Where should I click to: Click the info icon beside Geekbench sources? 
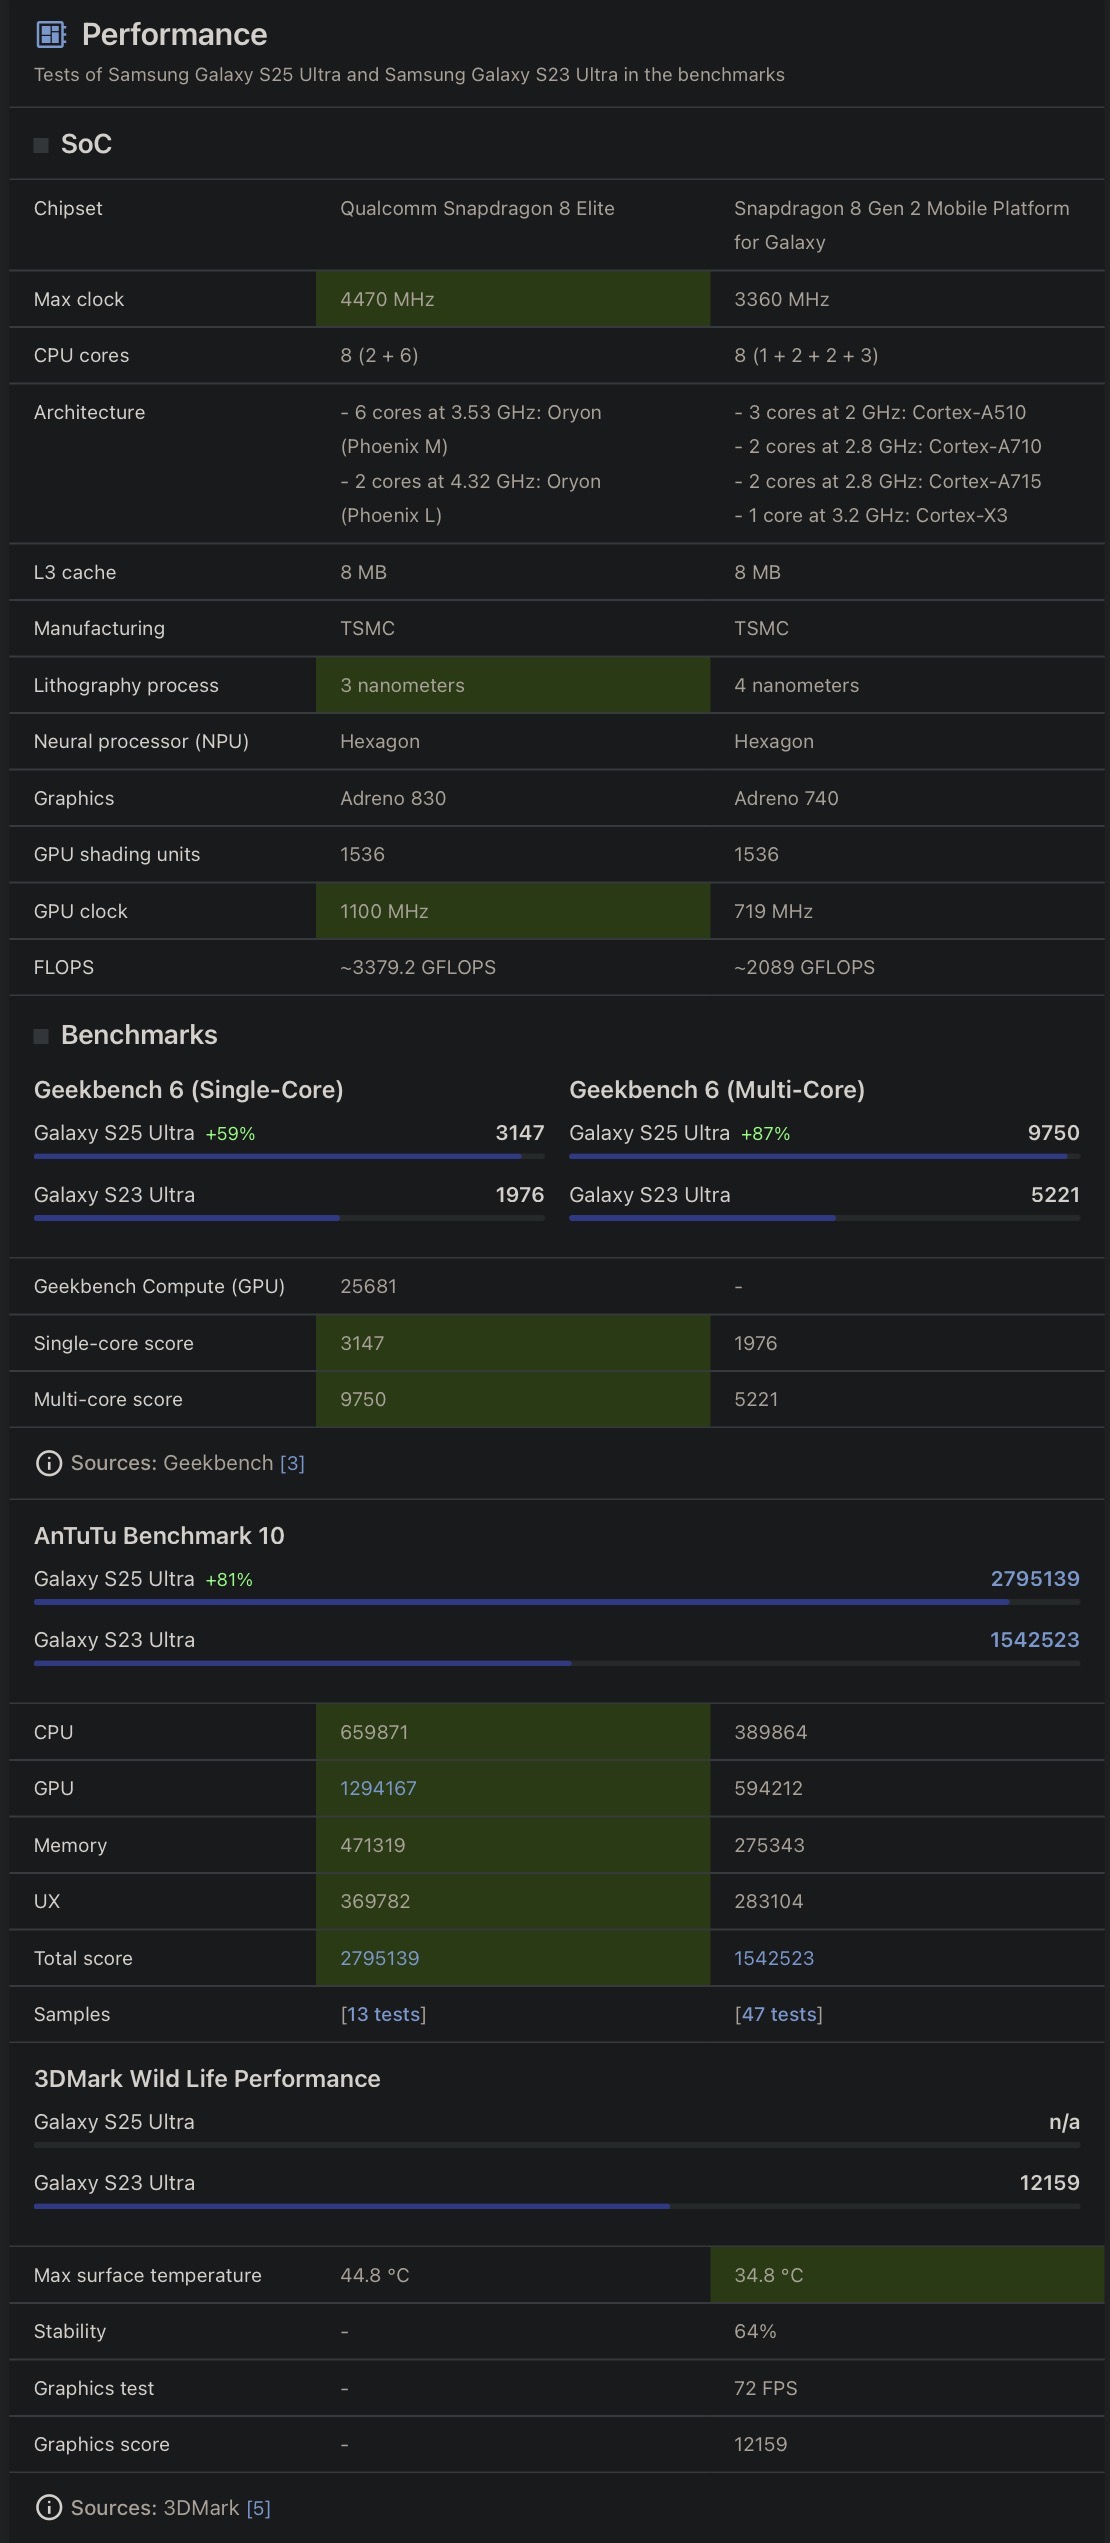(48, 1463)
